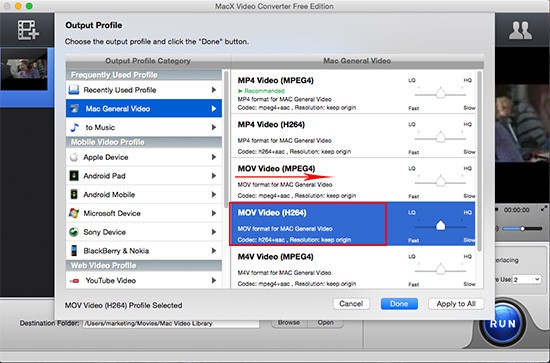Click the Add Video film icon
Screen dimensions: 550x363
(x=28, y=30)
